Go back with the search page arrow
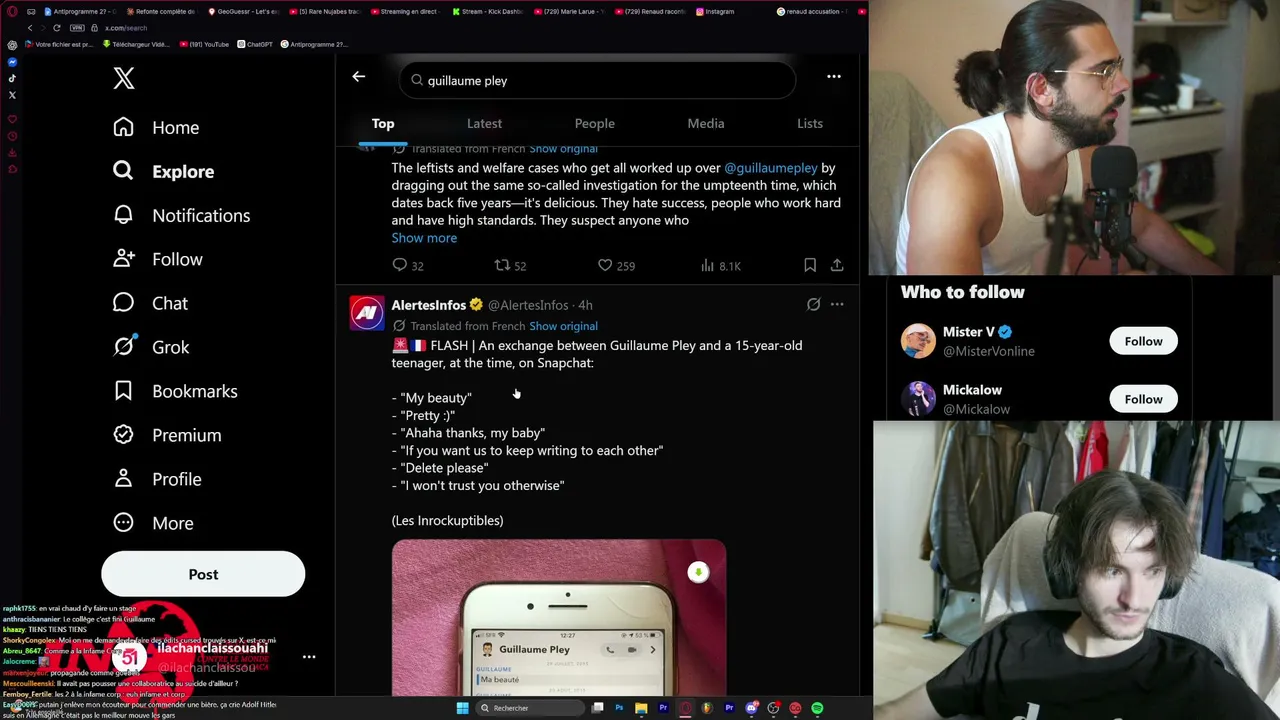 pos(359,76)
